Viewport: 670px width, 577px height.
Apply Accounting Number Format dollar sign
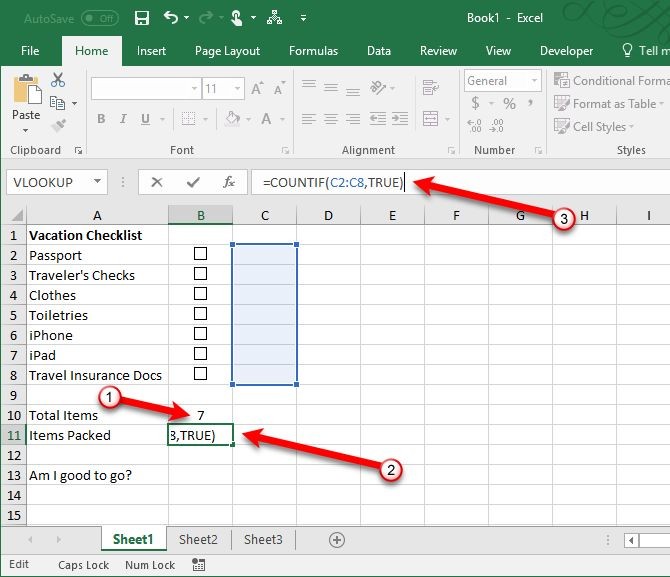coord(475,103)
